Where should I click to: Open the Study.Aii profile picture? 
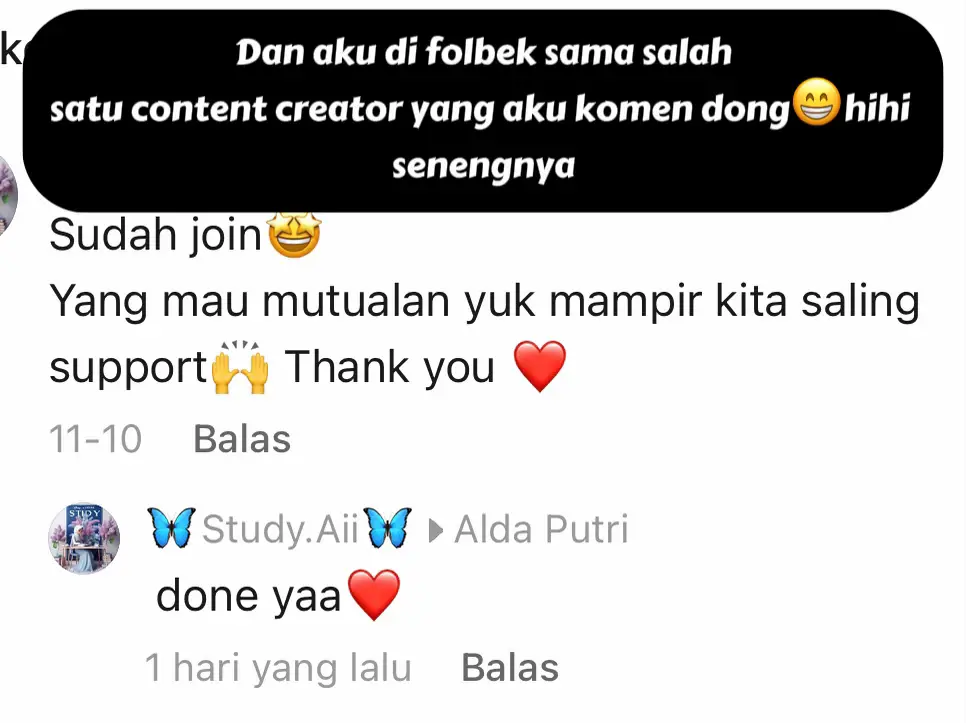[84, 538]
